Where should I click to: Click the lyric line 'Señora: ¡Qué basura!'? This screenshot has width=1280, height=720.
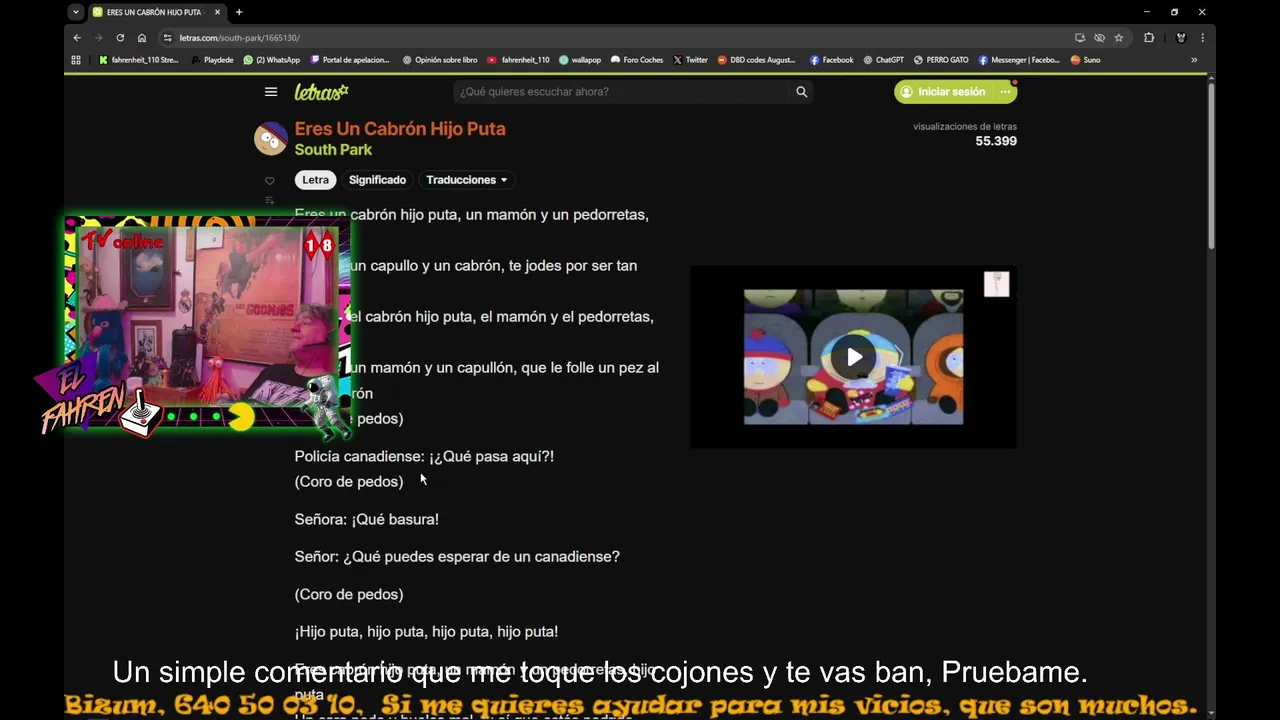(x=366, y=519)
